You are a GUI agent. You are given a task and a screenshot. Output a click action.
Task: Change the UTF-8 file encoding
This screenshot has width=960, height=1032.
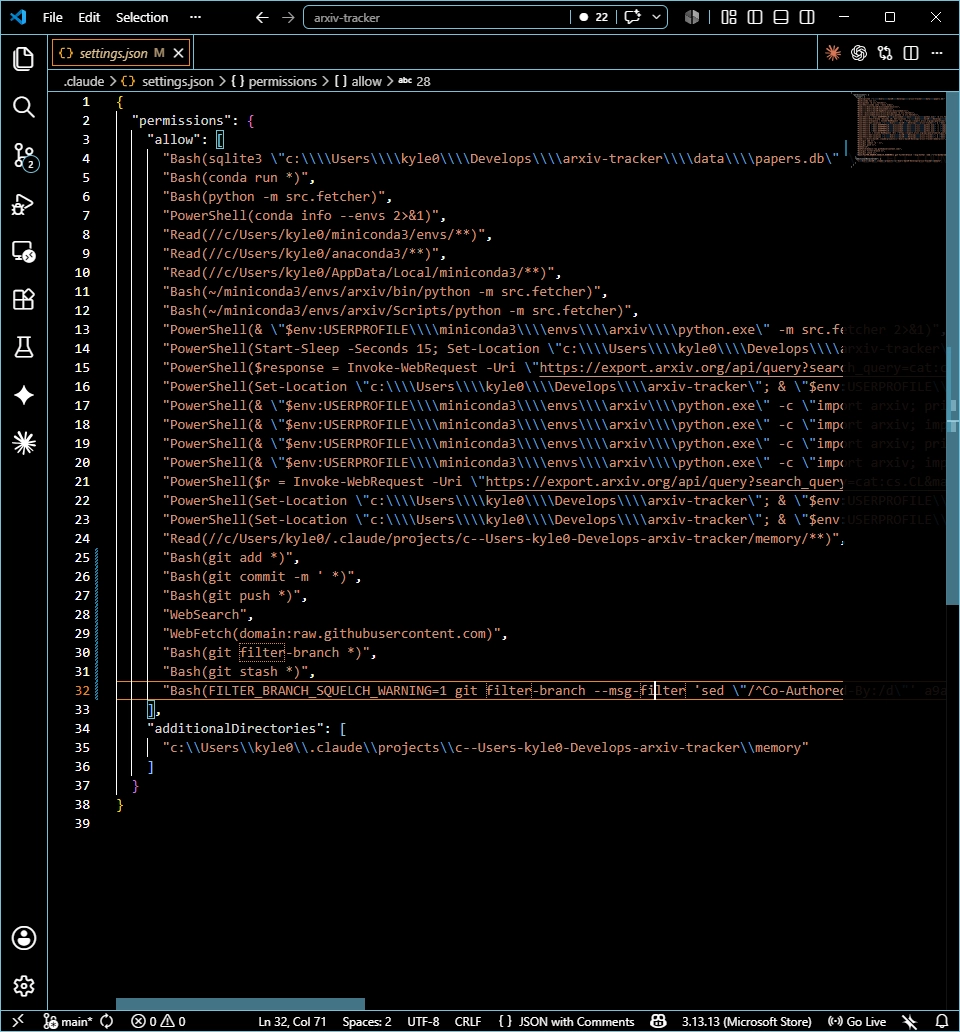tap(423, 1021)
